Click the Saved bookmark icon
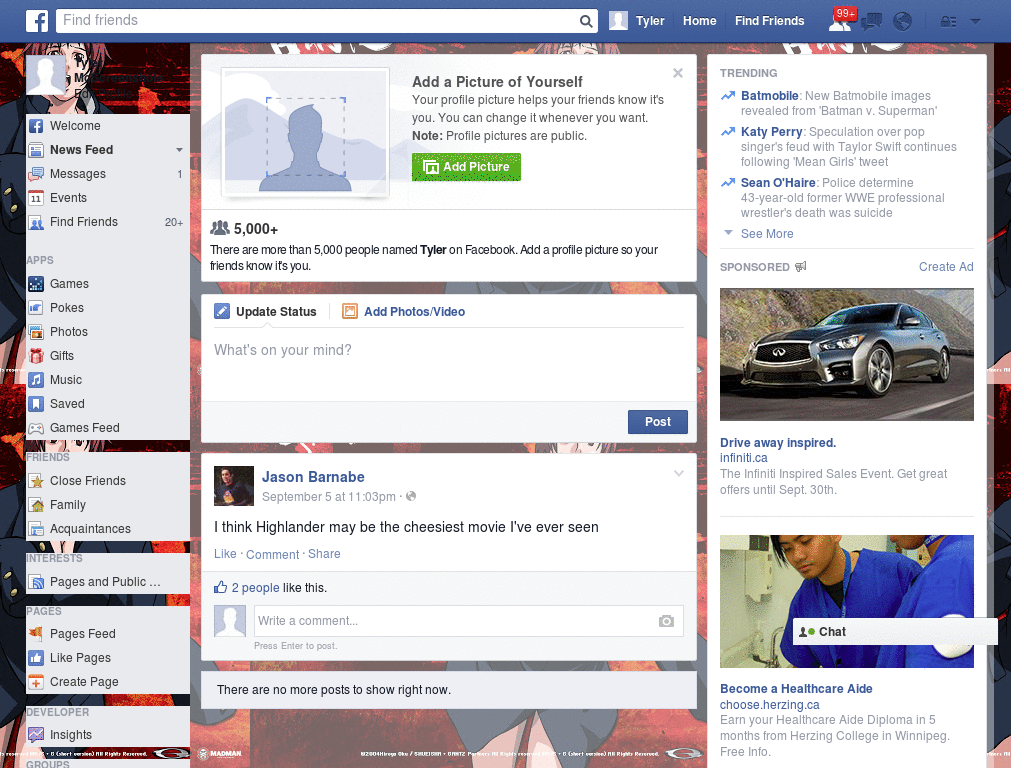Screen dimensions: 1024x768 (36, 404)
